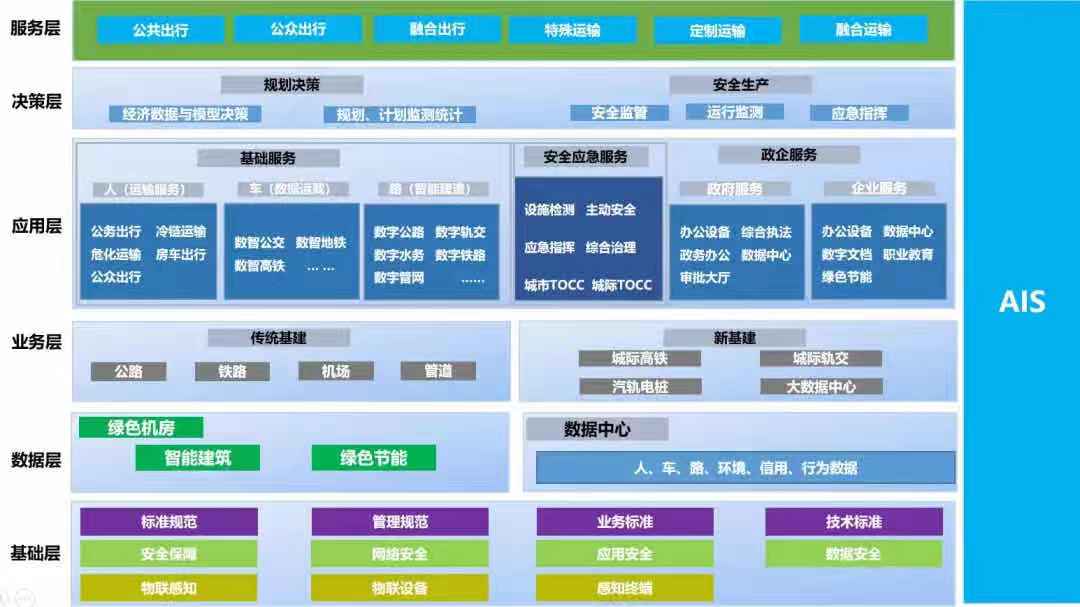Select the yellow 感知终端 box

pyautogui.click(x=624, y=587)
